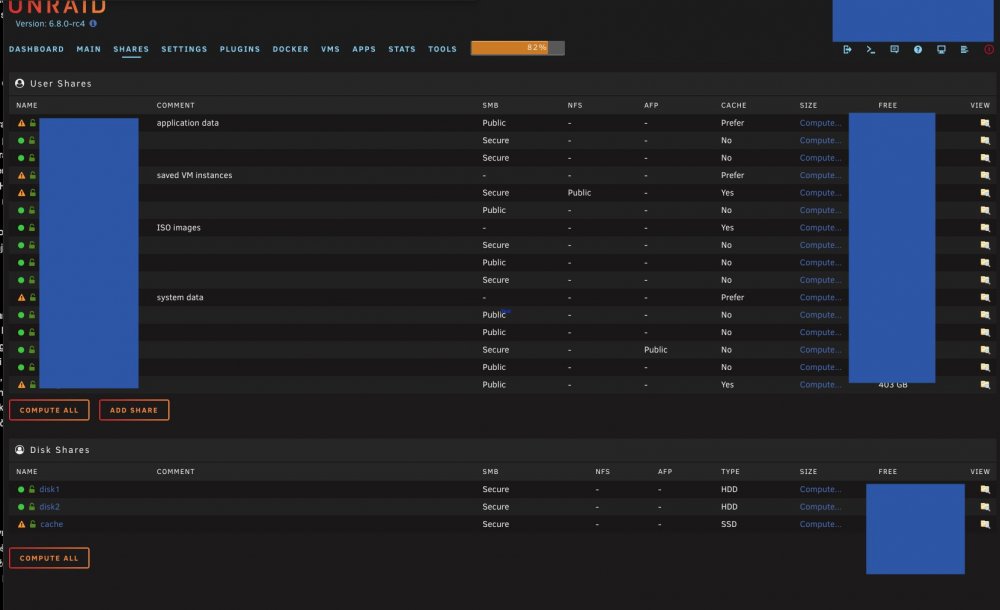Open the Plugins tab
1000x610 pixels.
[240, 49]
